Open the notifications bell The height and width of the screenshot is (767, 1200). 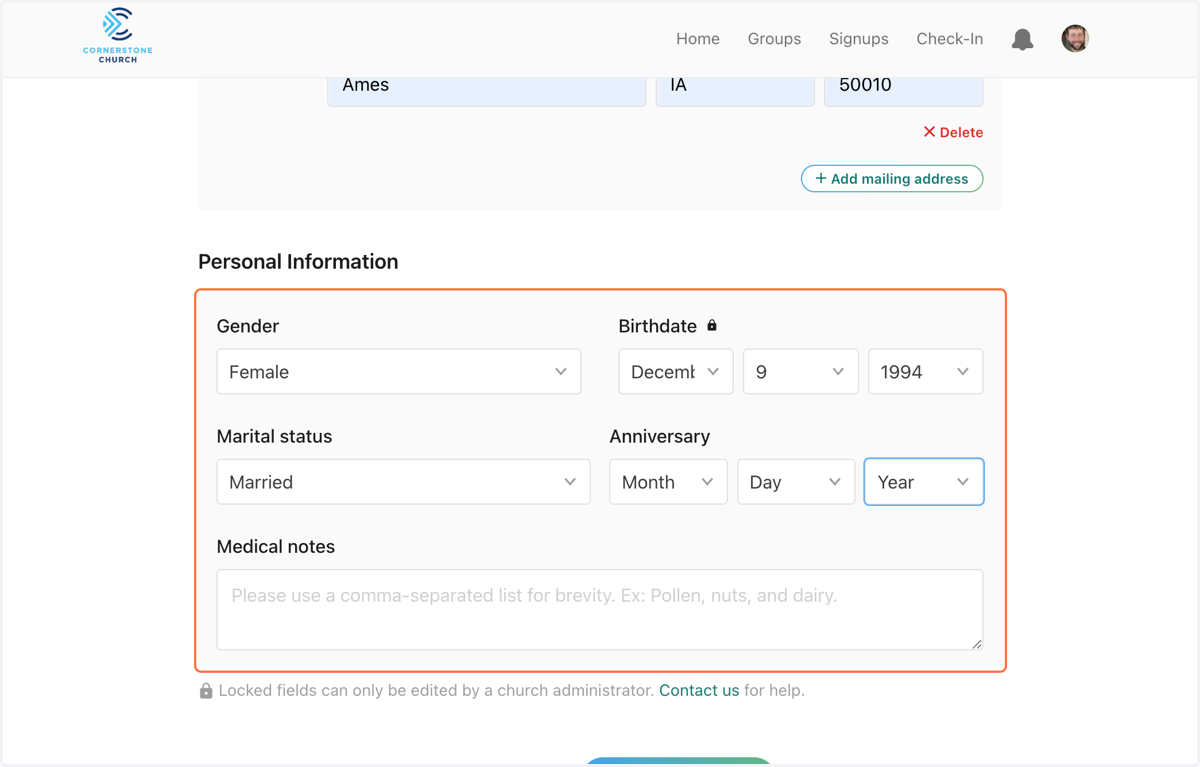[1022, 39]
